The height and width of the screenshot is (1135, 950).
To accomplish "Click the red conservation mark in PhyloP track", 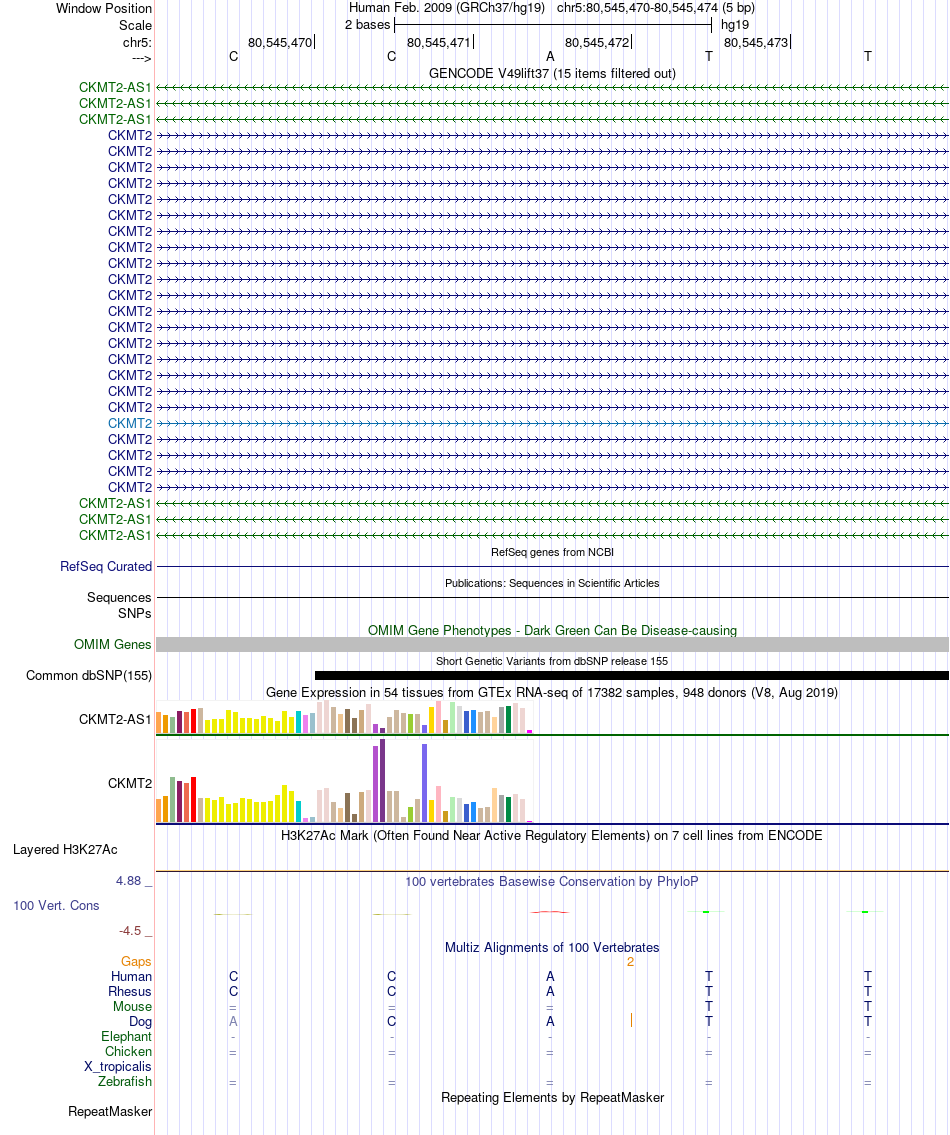I will tap(550, 912).
